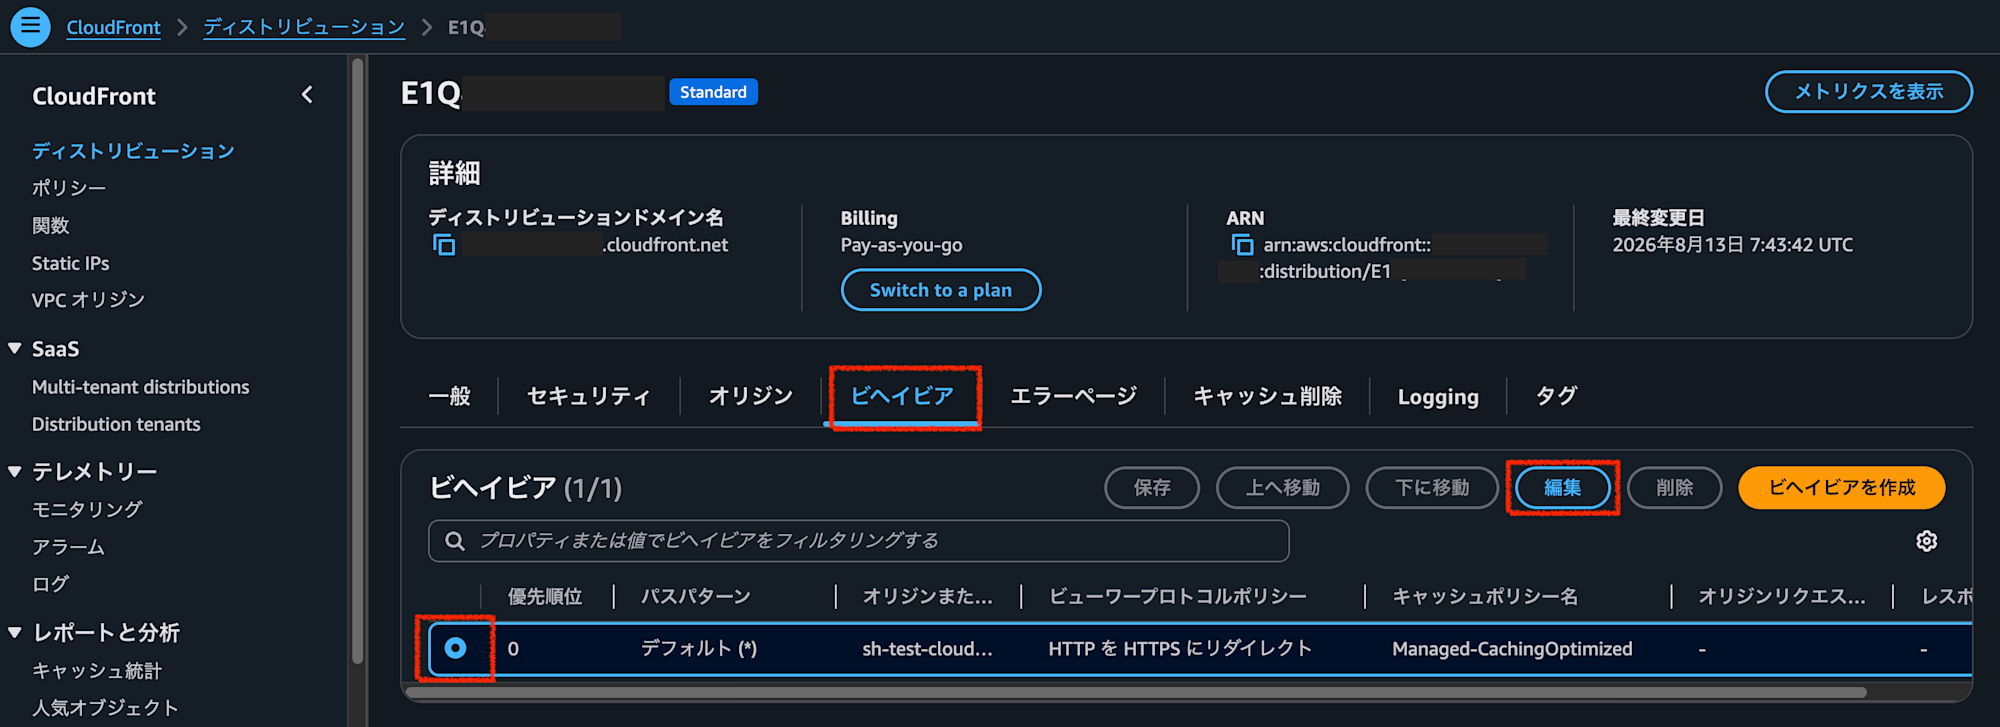Click the horizontal scrollbar under behaviors table

(x=1135, y=692)
